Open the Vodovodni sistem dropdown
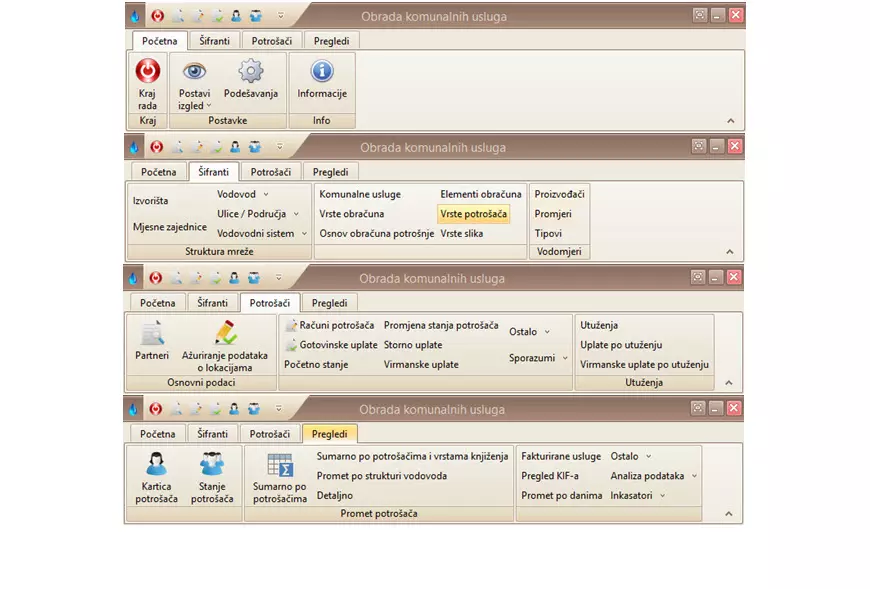Viewport: 870px width, 589px height. (x=262, y=233)
